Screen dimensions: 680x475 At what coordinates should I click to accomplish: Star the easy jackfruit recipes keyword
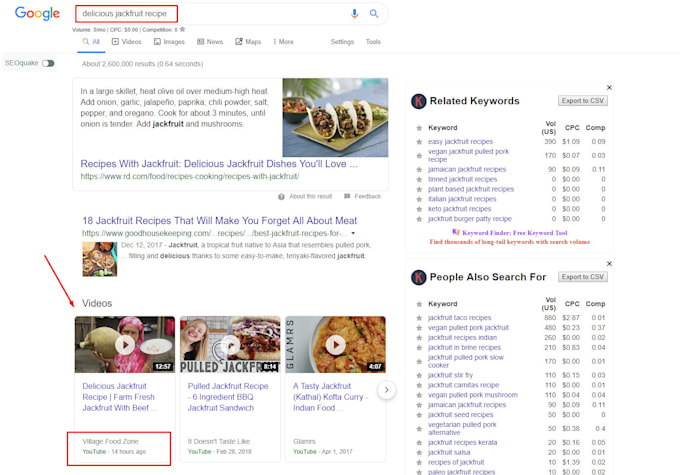pyautogui.click(x=419, y=142)
